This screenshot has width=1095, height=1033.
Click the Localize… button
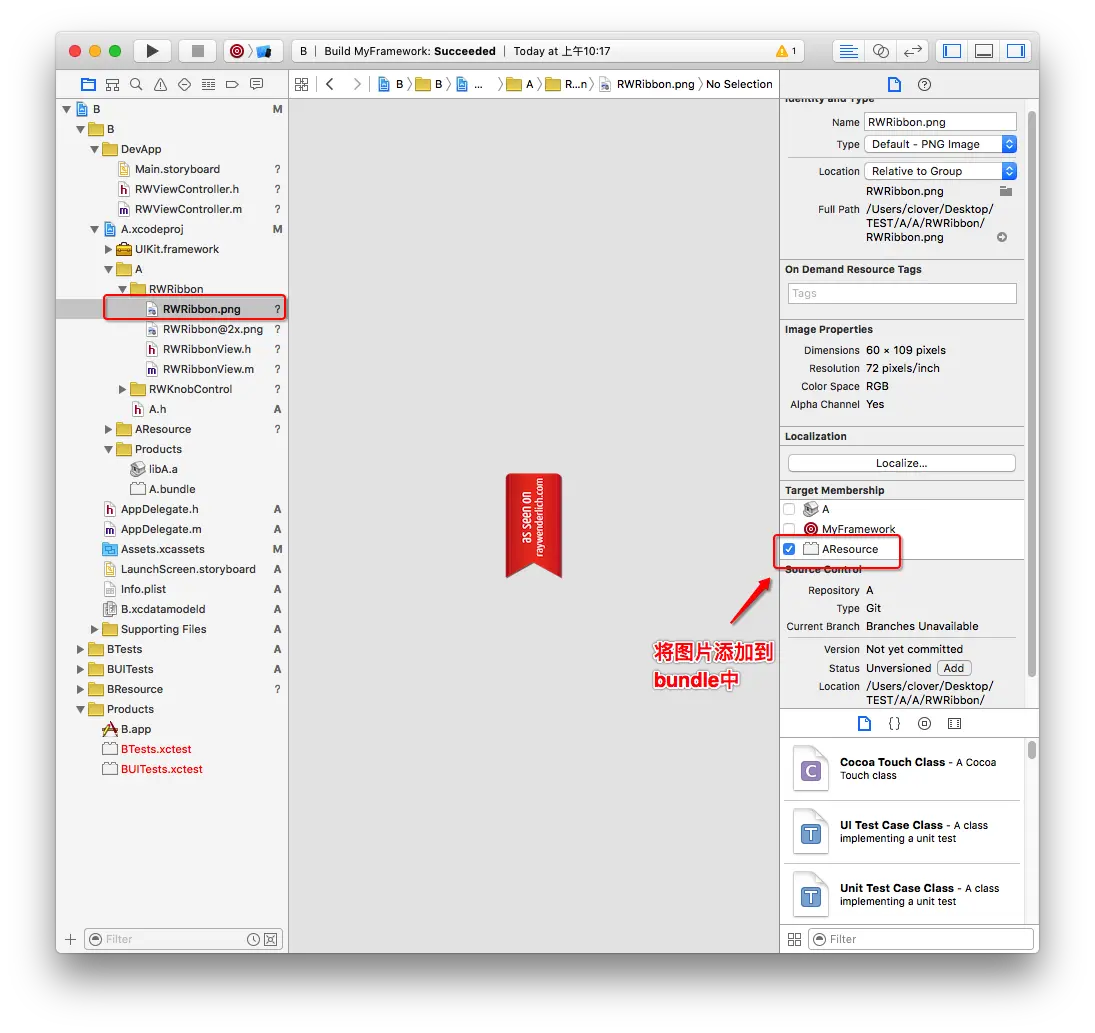902,463
